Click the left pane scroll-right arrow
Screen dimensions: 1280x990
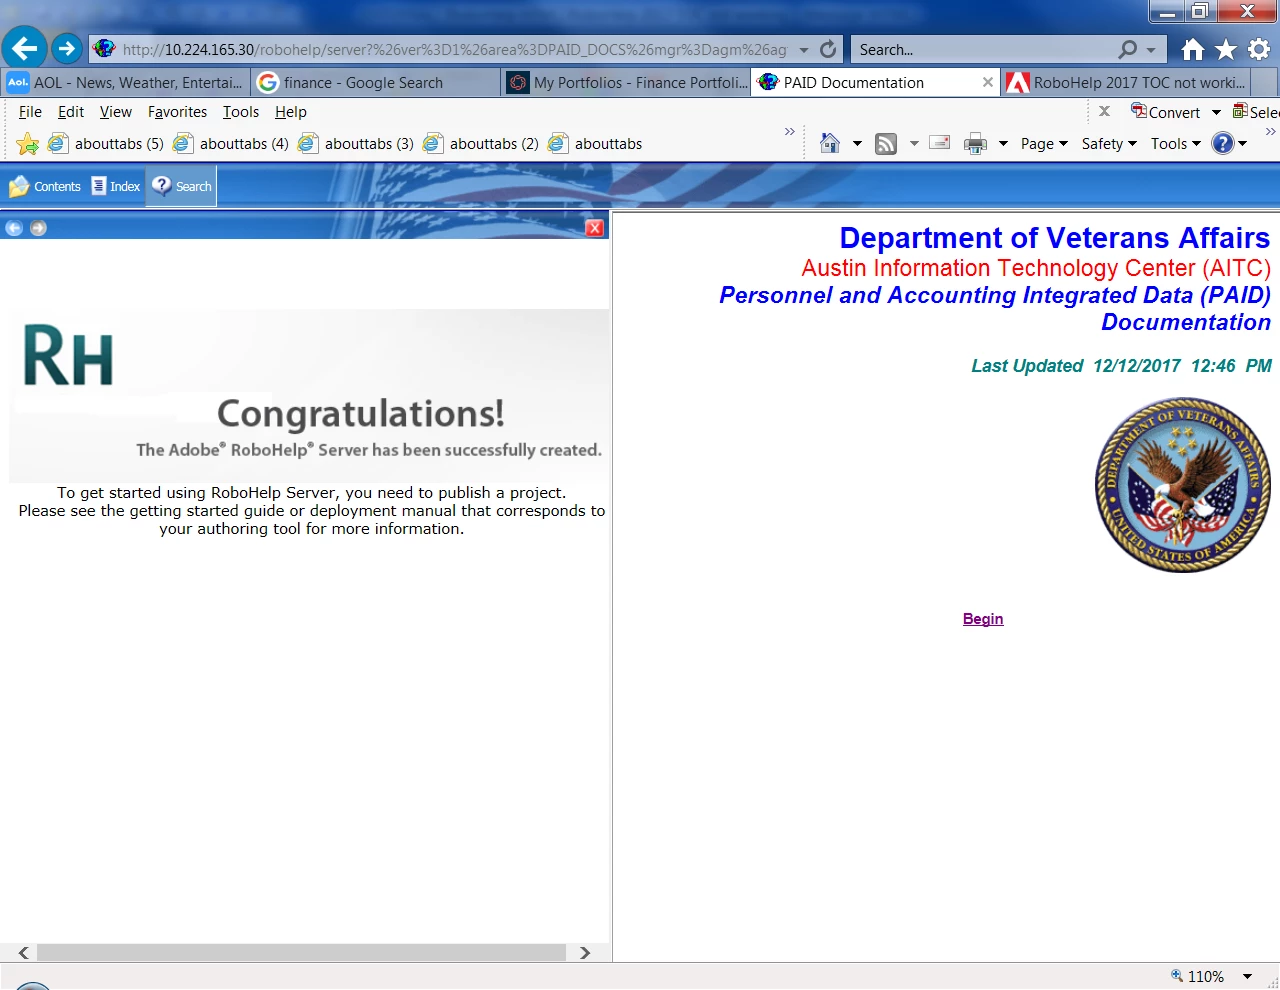(585, 952)
